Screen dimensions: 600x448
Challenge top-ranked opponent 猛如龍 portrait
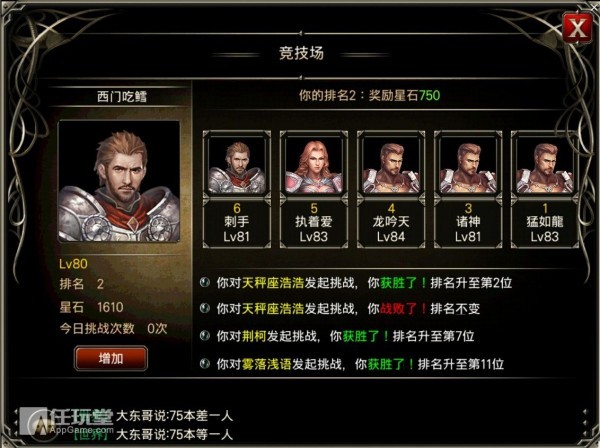545,165
